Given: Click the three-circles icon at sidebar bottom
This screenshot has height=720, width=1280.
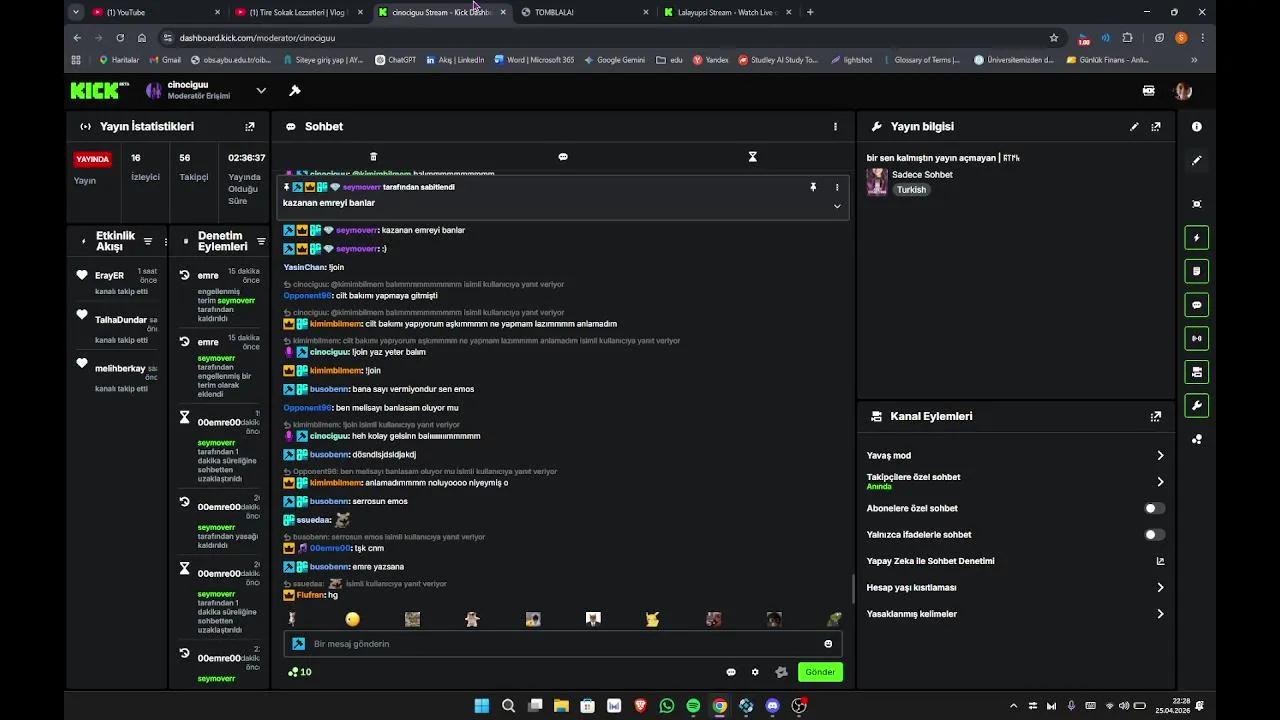Looking at the screenshot, I should [1197, 439].
